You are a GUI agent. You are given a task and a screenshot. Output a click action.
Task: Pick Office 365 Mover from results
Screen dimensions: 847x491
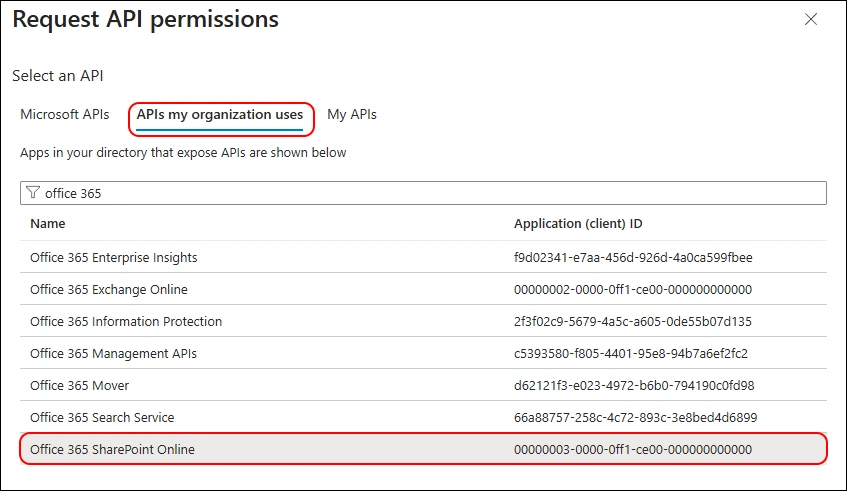tap(79, 386)
